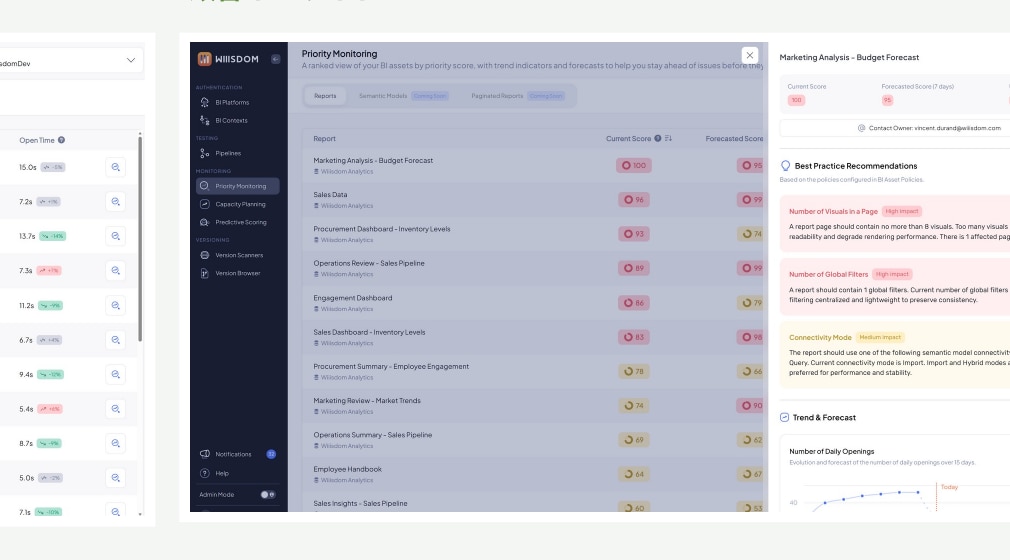Screen dimensions: 1010x560
Task: Click left panel vertical scrollbar
Action: coord(140,238)
